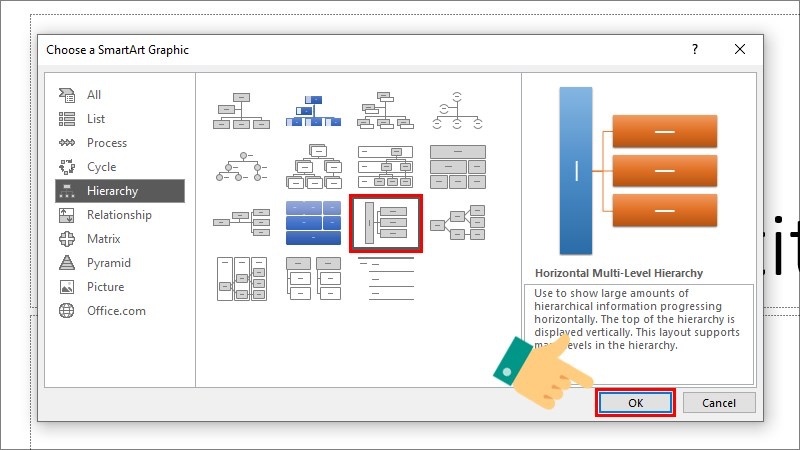Show the Process SmartArt category

(x=107, y=143)
